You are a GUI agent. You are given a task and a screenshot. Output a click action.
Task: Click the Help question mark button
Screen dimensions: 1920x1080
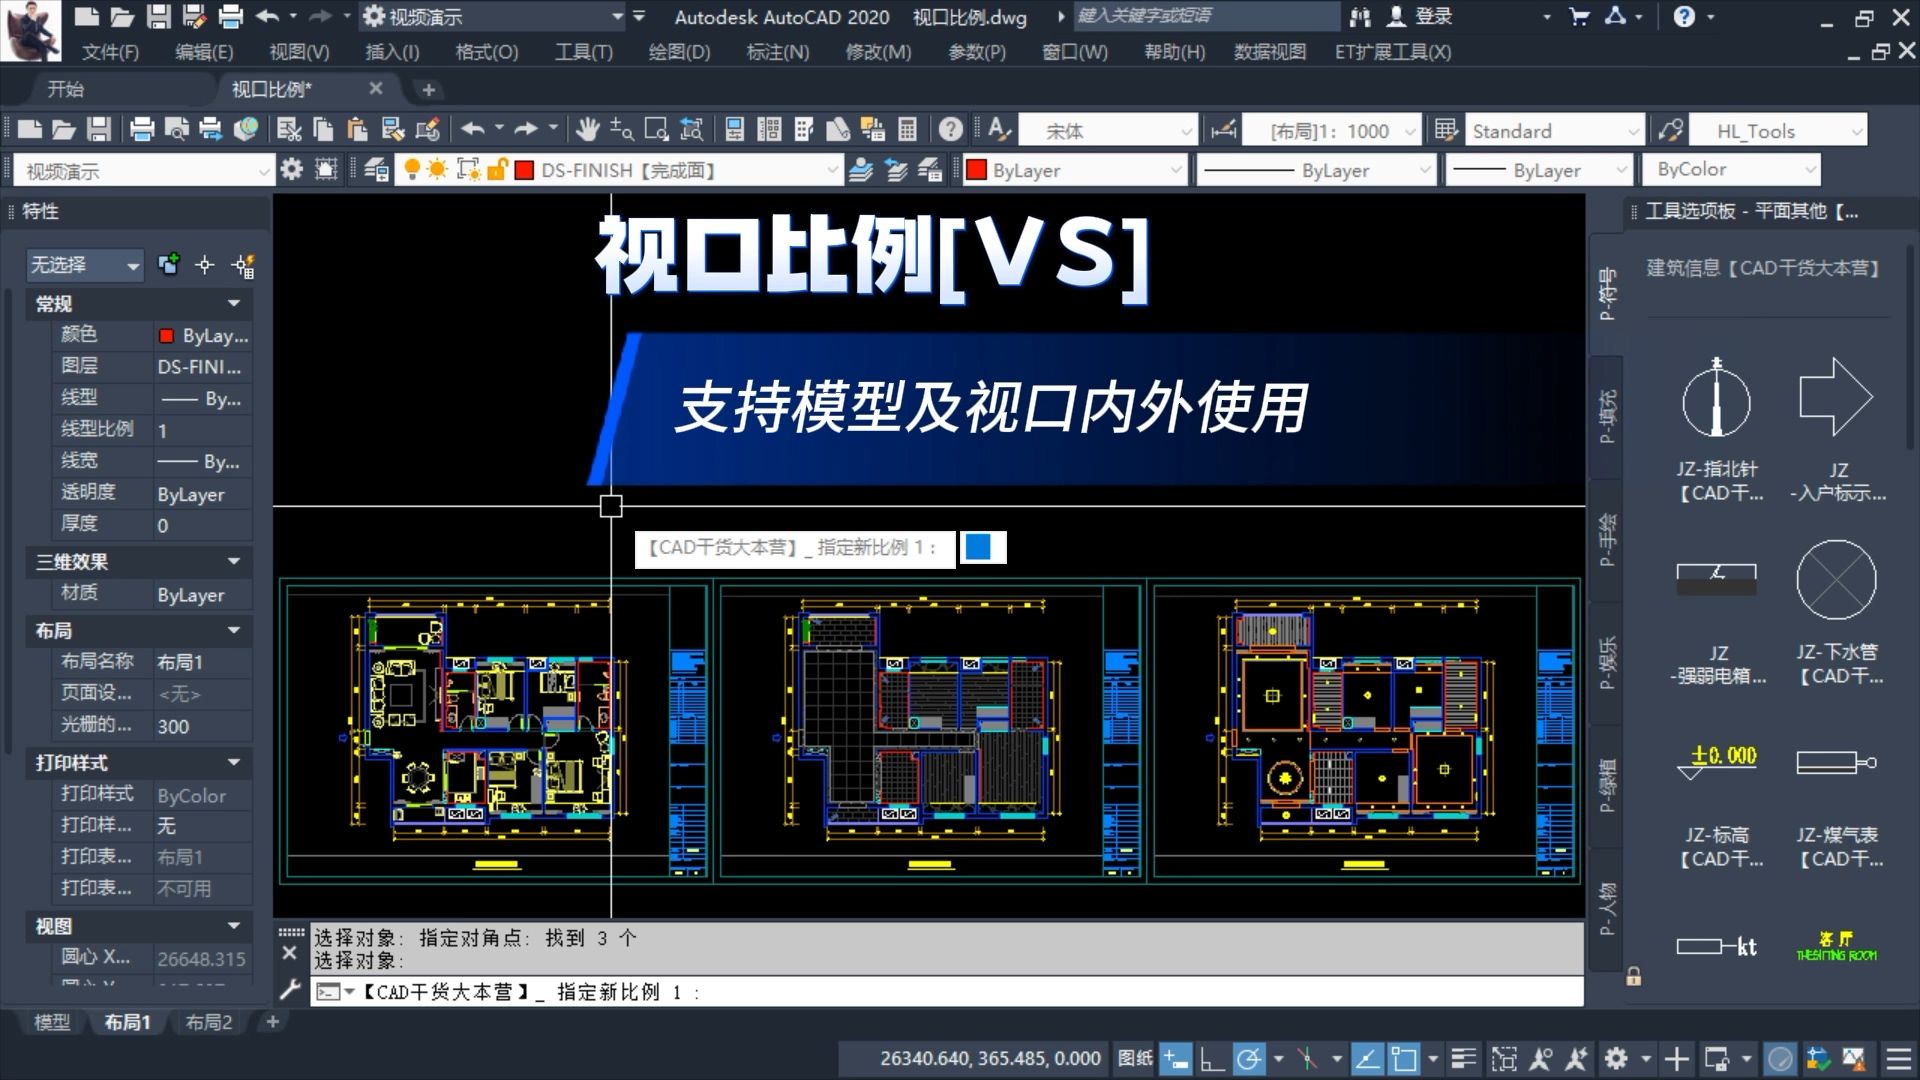pos(1686,17)
